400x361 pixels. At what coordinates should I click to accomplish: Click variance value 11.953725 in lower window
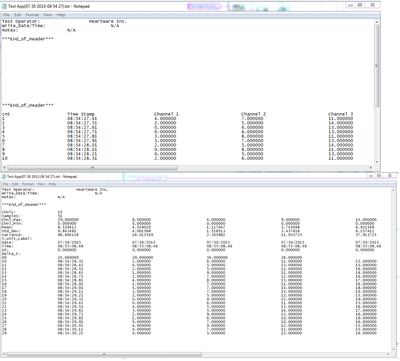(x=292, y=235)
